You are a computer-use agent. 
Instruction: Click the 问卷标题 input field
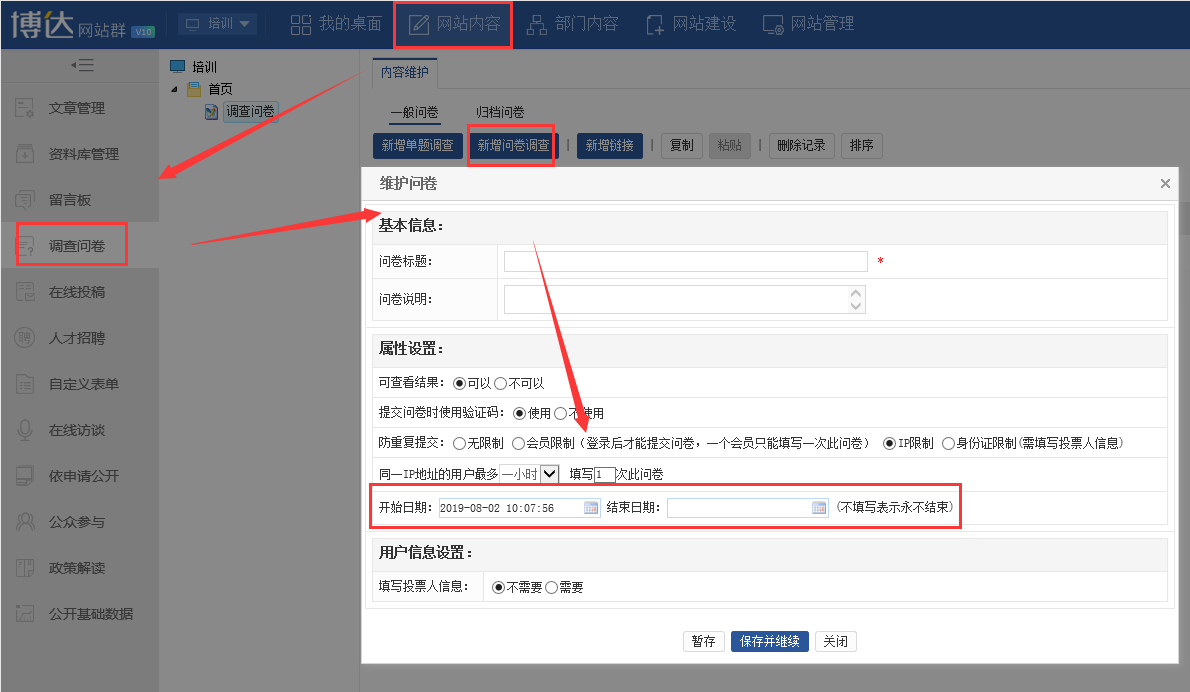[685, 261]
